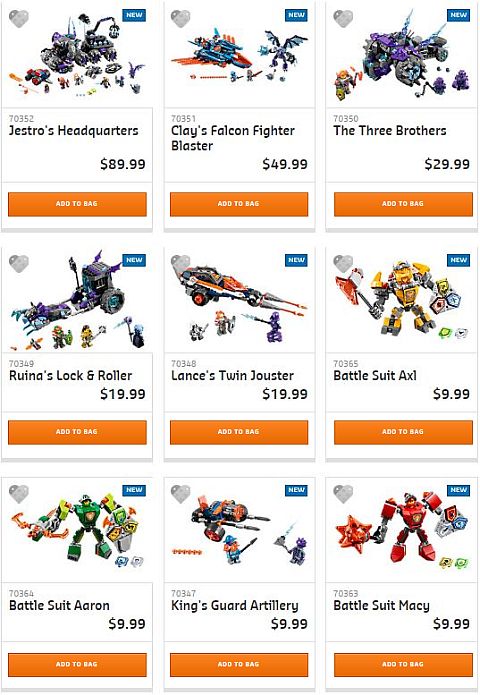The height and width of the screenshot is (695, 480).
Task: Toggle wishlist heart on Clay's Falcon Fighter Blaster
Action: [x=180, y=19]
